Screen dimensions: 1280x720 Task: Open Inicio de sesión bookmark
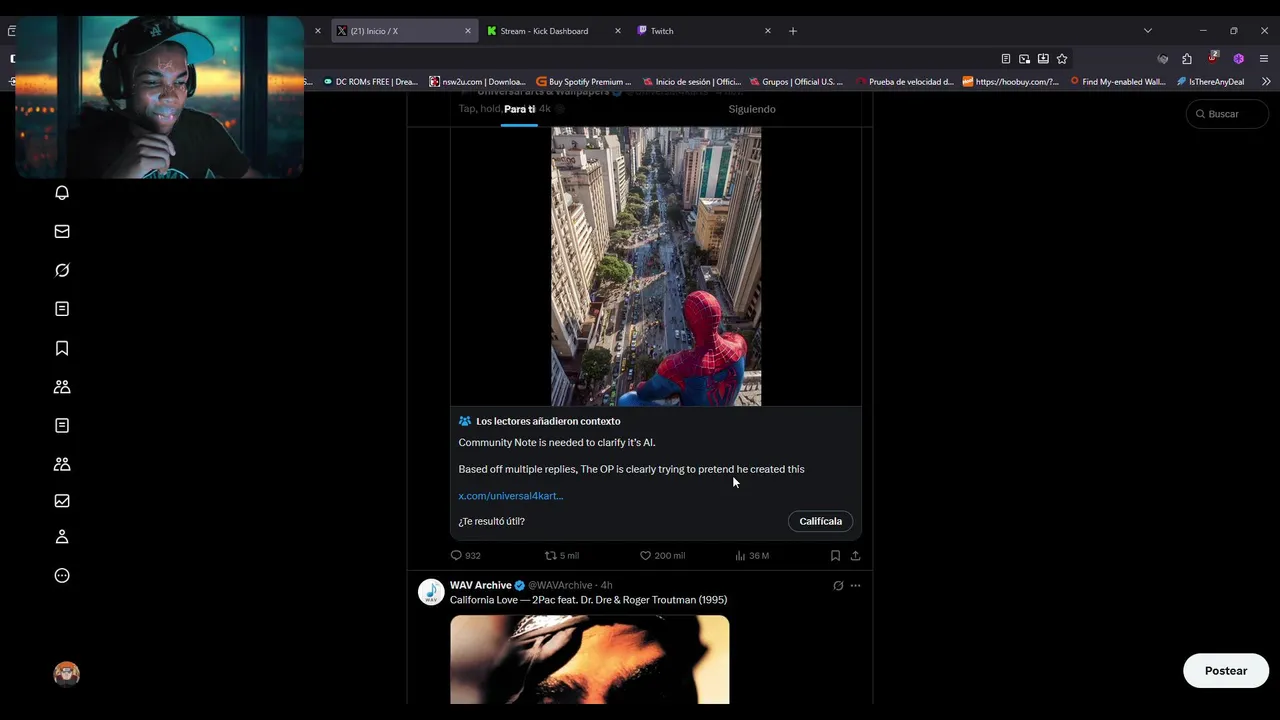click(692, 82)
